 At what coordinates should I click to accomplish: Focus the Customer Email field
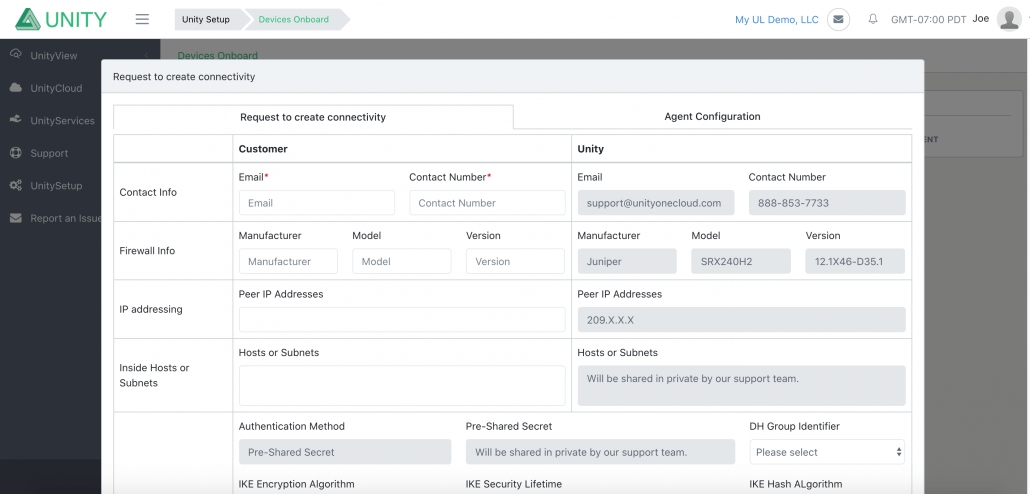click(x=317, y=203)
